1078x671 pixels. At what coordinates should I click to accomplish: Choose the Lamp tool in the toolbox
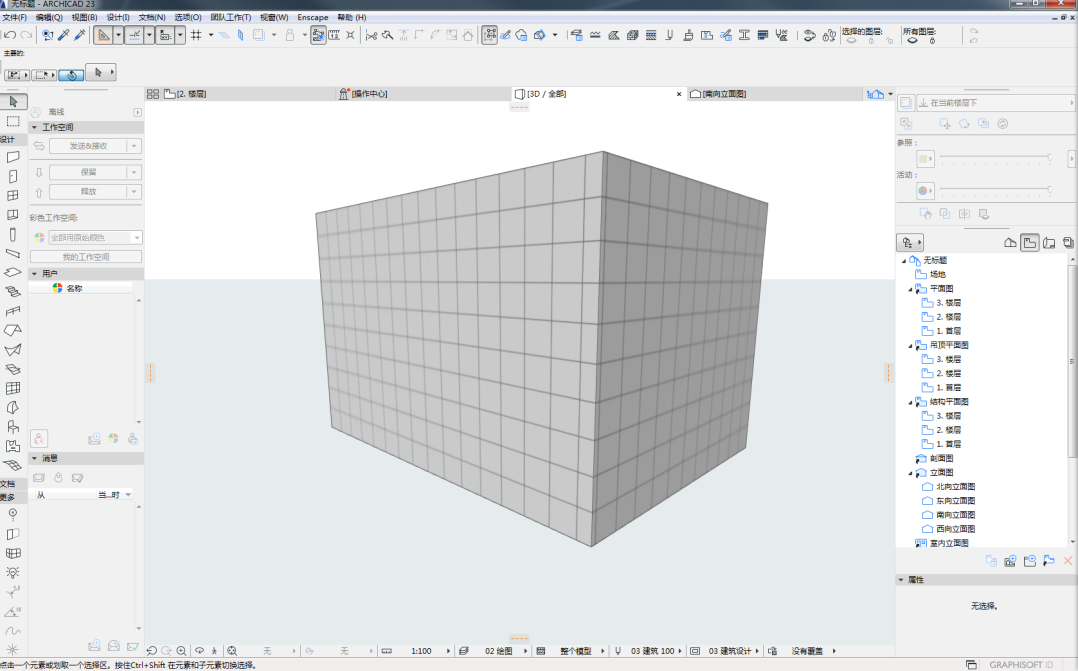[13, 573]
